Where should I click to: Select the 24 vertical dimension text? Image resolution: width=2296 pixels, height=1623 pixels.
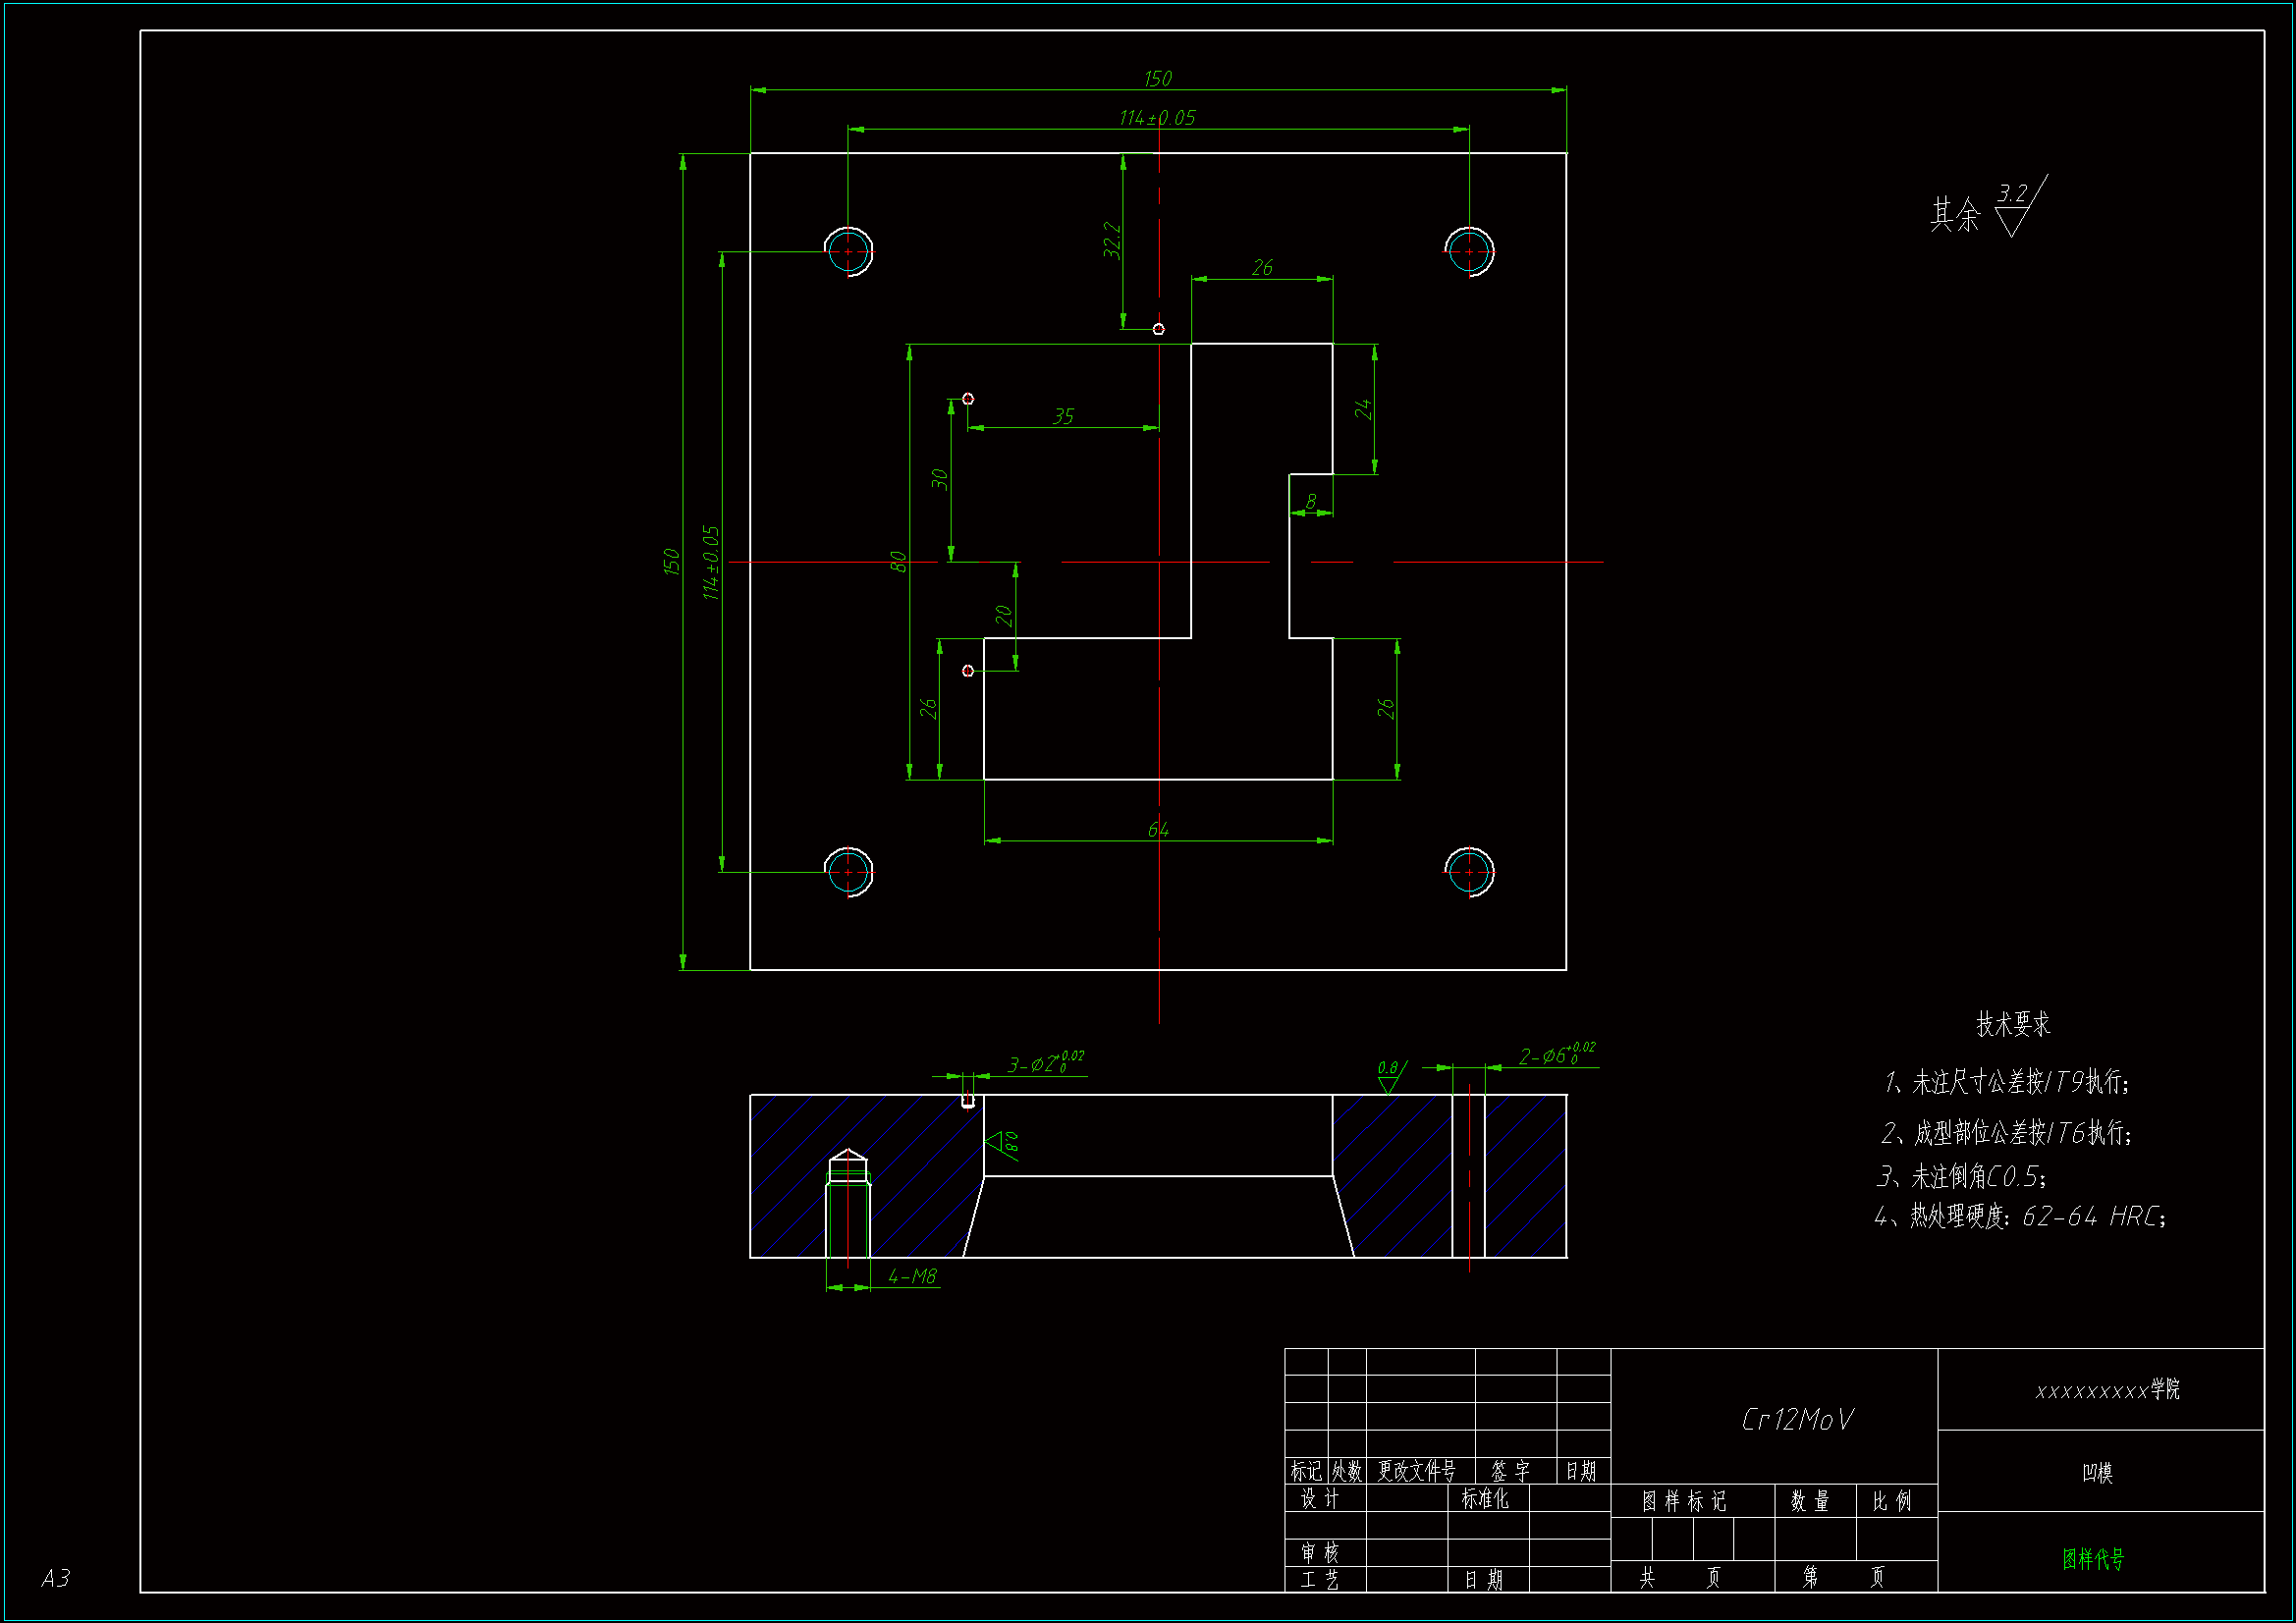[x=1363, y=409]
